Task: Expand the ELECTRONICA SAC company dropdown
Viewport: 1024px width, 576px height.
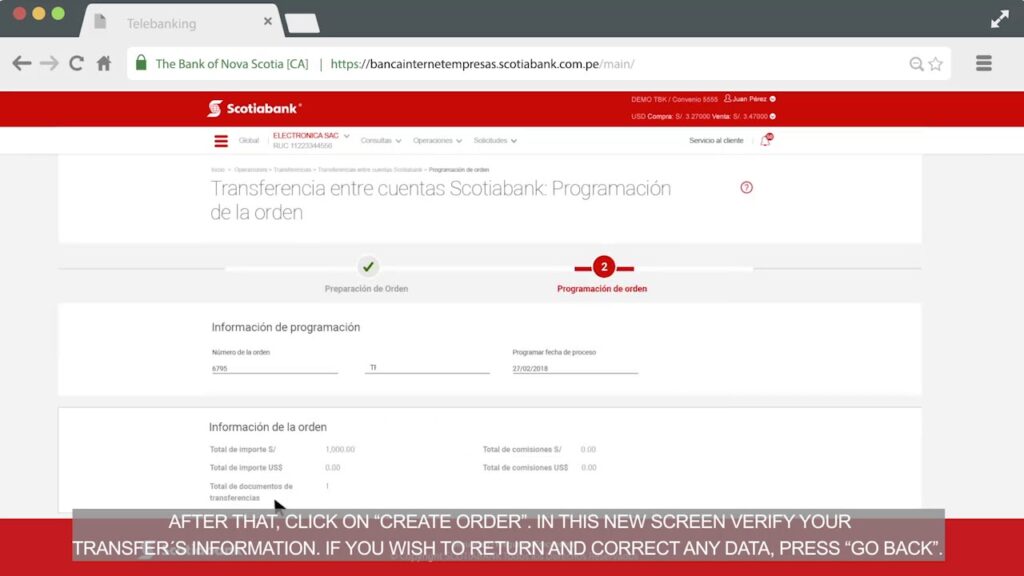Action: (311, 136)
